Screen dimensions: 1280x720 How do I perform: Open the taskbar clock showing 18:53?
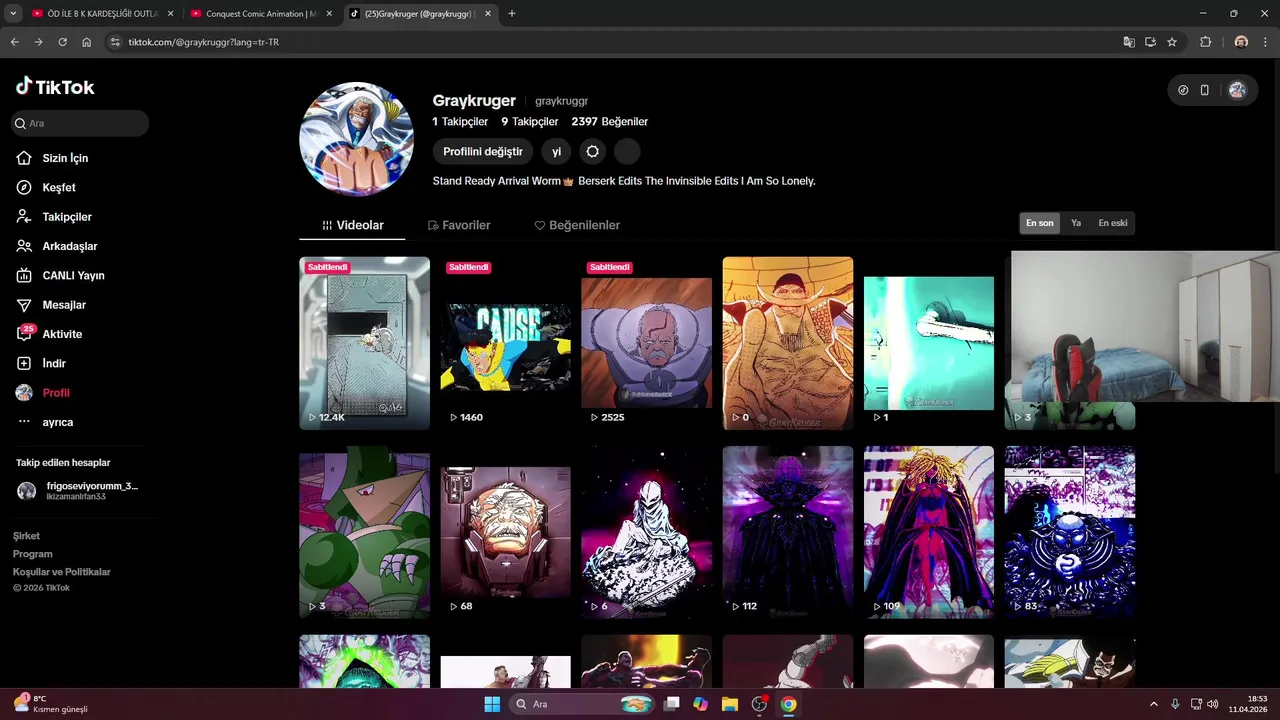click(1249, 704)
